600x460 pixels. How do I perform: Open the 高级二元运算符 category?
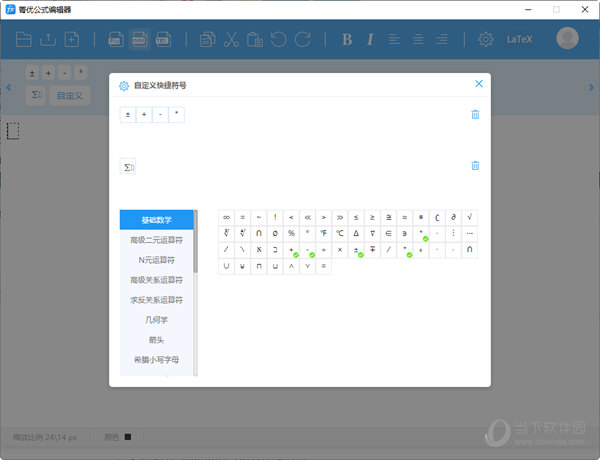pyautogui.click(x=157, y=240)
